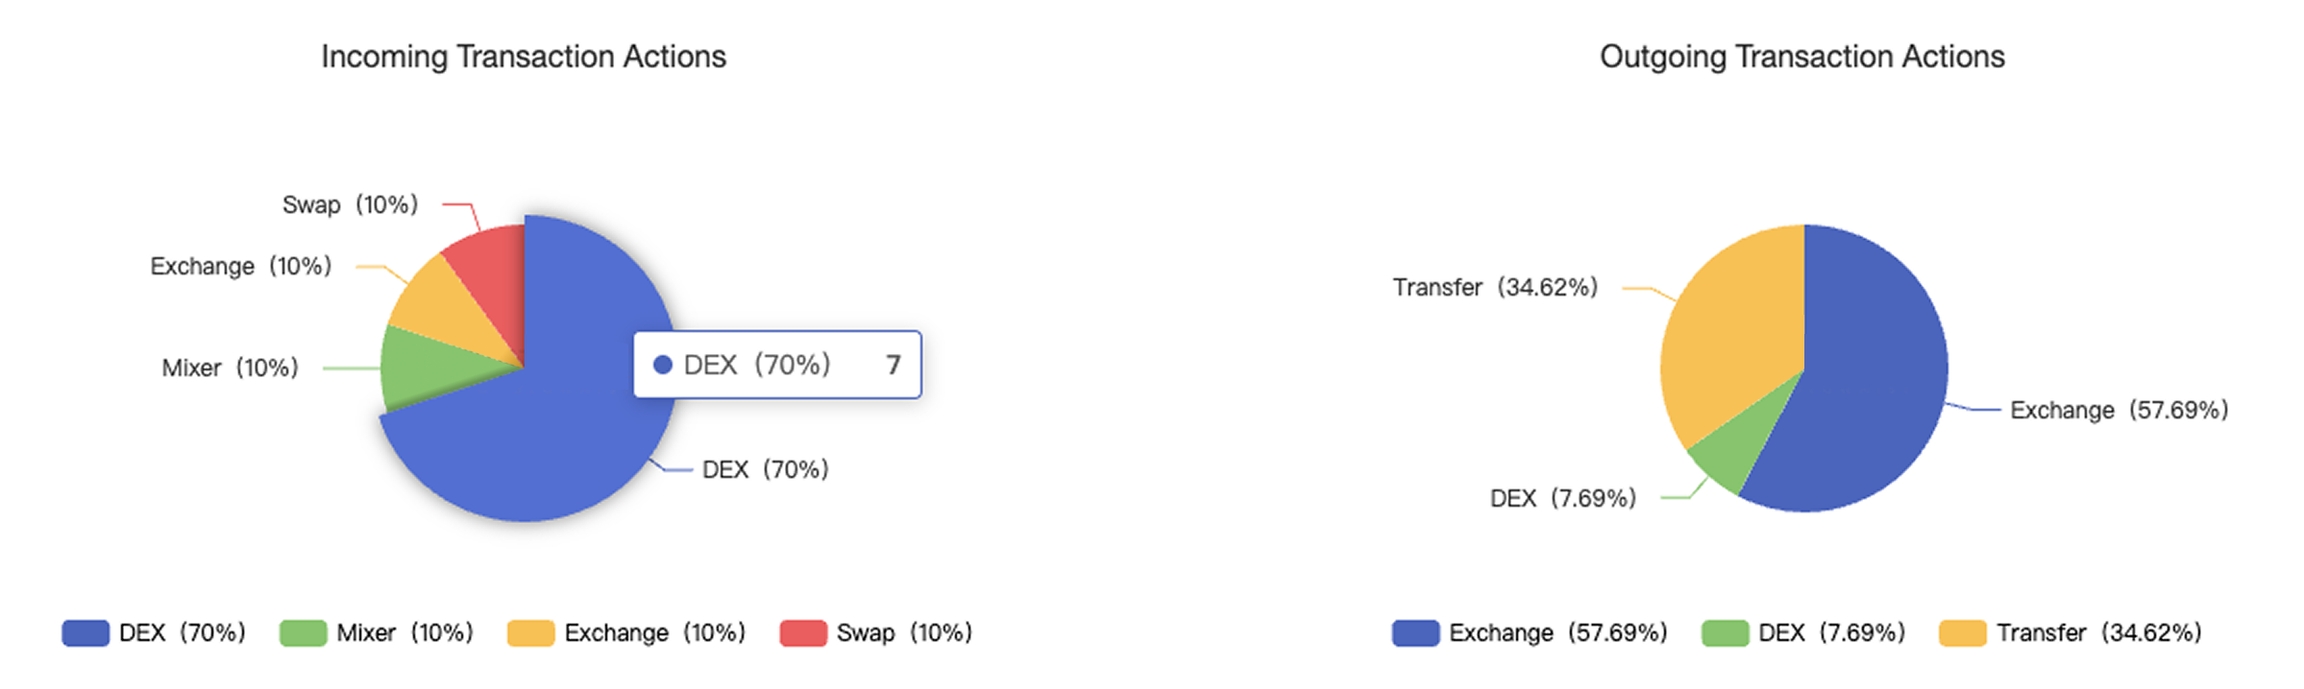This screenshot has width=2304, height=689.
Task: Click the red Swap legend swatch
Action: pyautogui.click(x=803, y=633)
